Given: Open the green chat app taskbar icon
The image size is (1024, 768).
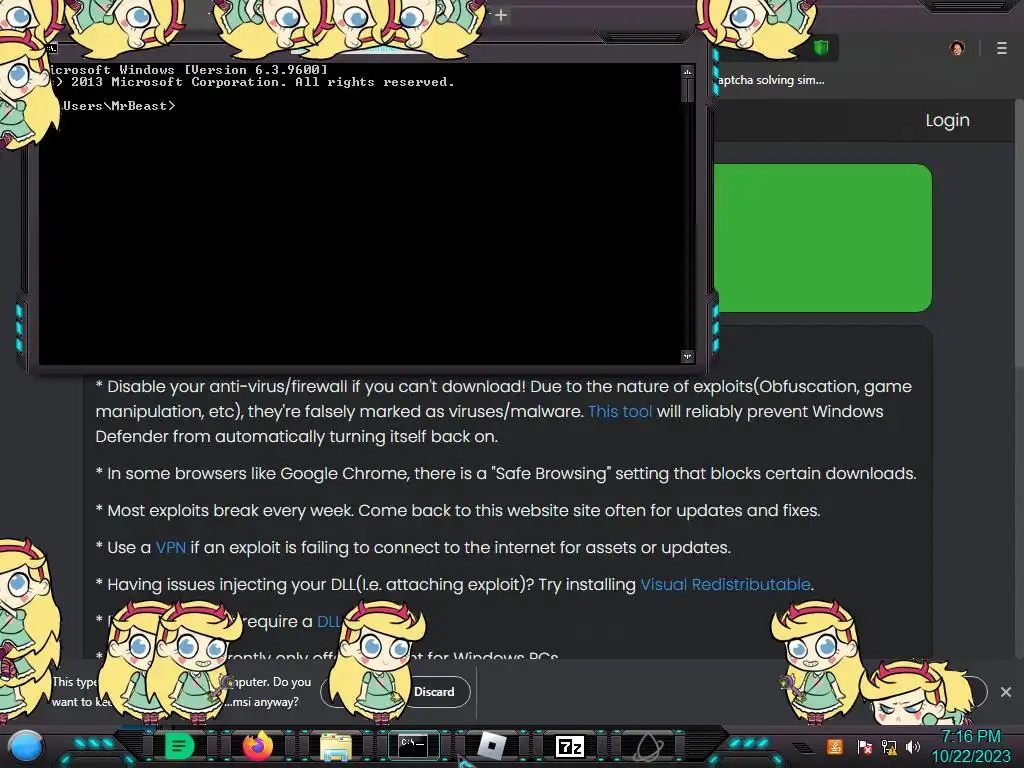Looking at the screenshot, I should tap(178, 746).
